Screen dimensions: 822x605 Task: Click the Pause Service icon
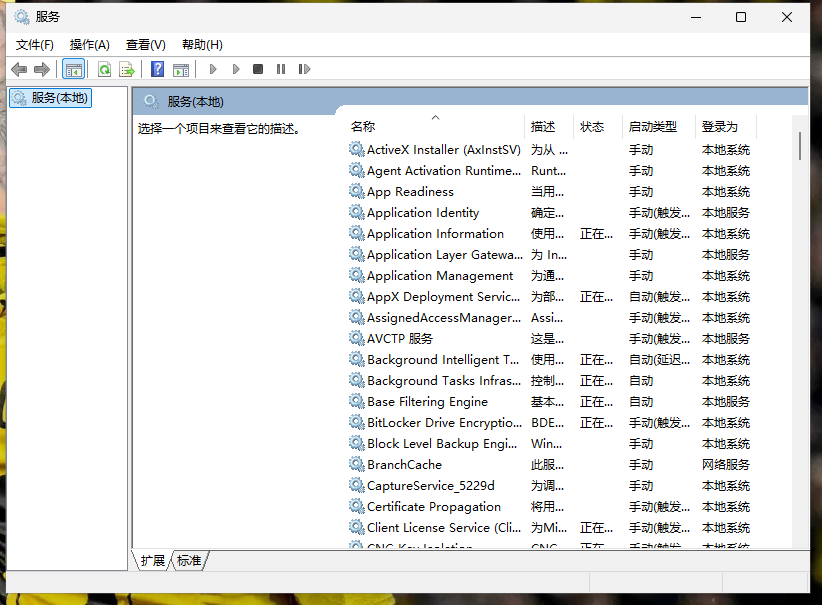[281, 69]
